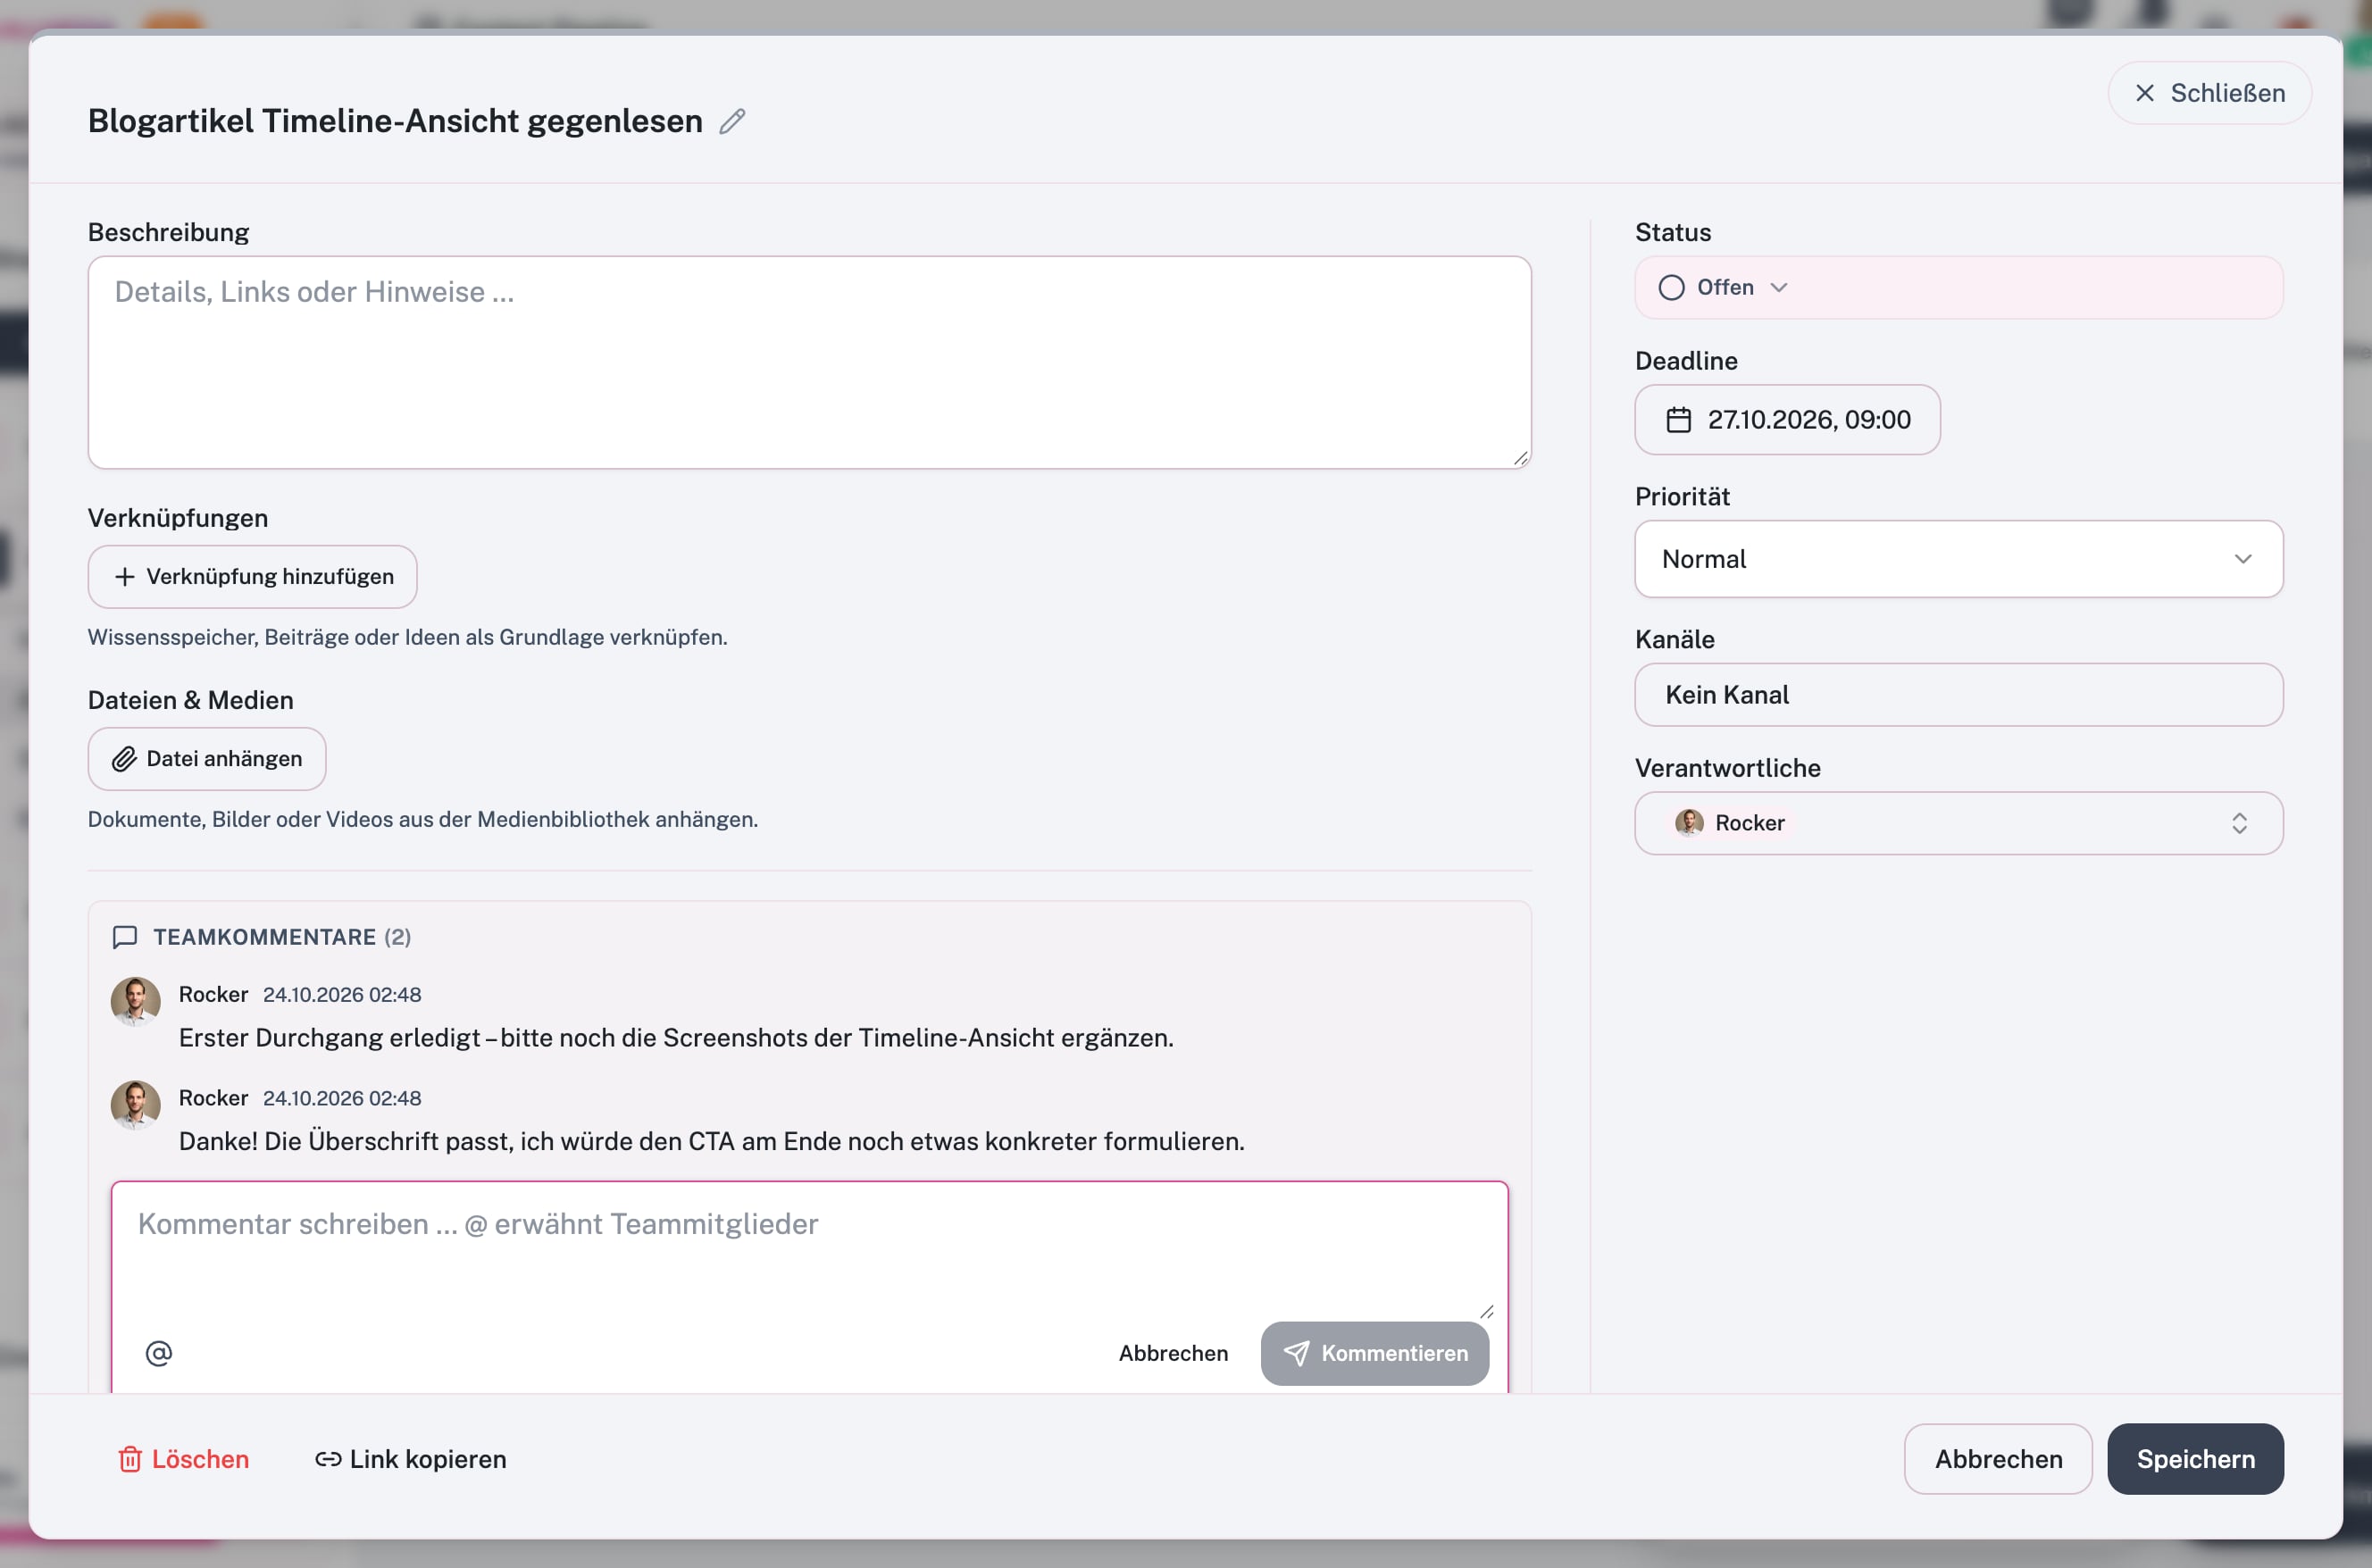
Task: Click the comment 'Danke! Die Überschrift passt'
Action: (x=346, y=1141)
